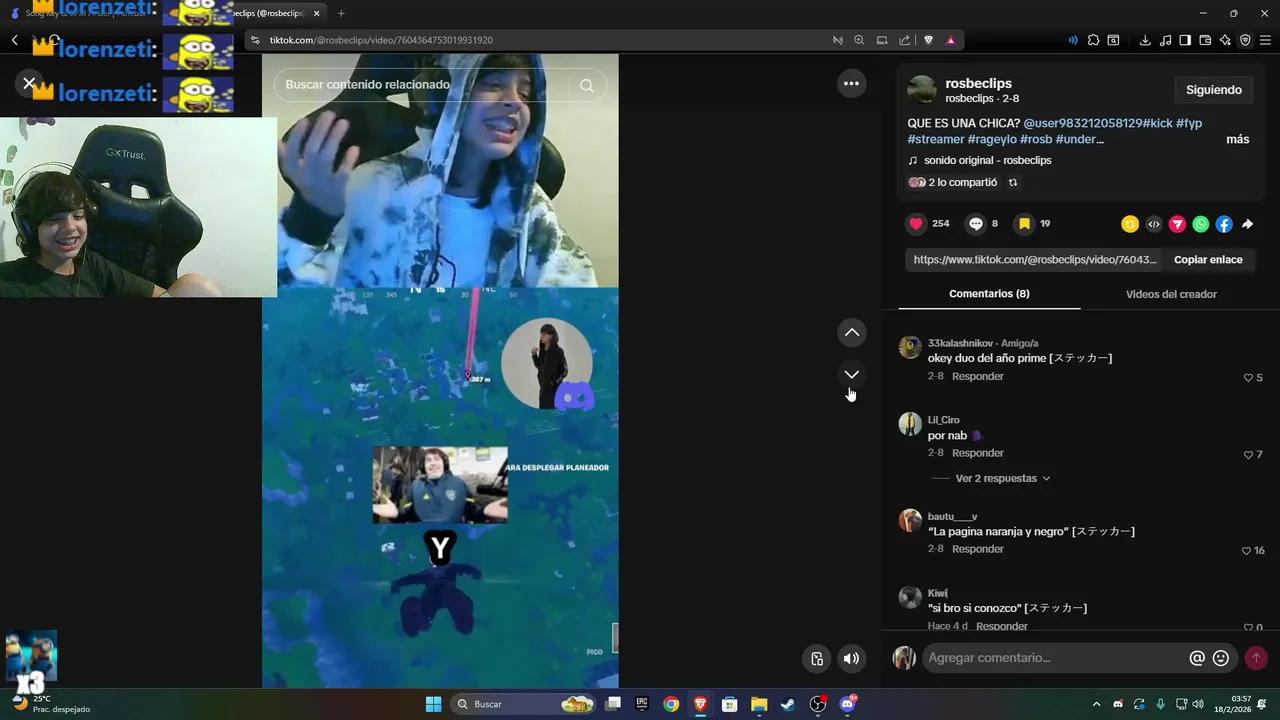Click the magnifier in 'Buscar contenido relacionado'
Screen dimensions: 1280x720
click(x=587, y=85)
